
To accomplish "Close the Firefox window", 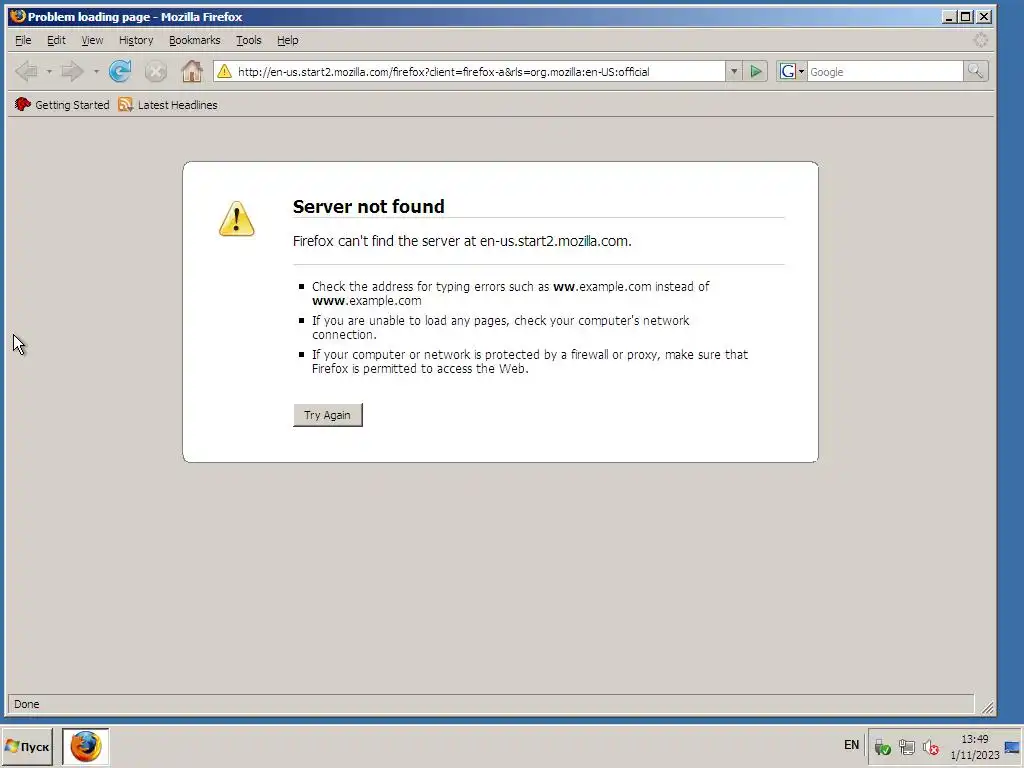I will point(984,17).
